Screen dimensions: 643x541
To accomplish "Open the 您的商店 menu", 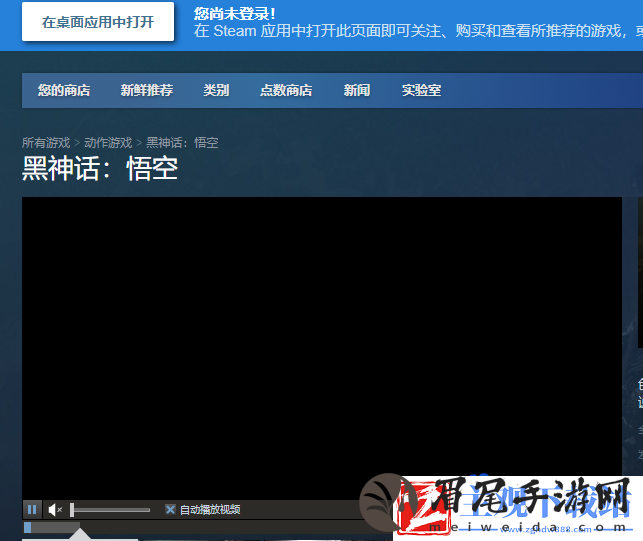I will [64, 90].
